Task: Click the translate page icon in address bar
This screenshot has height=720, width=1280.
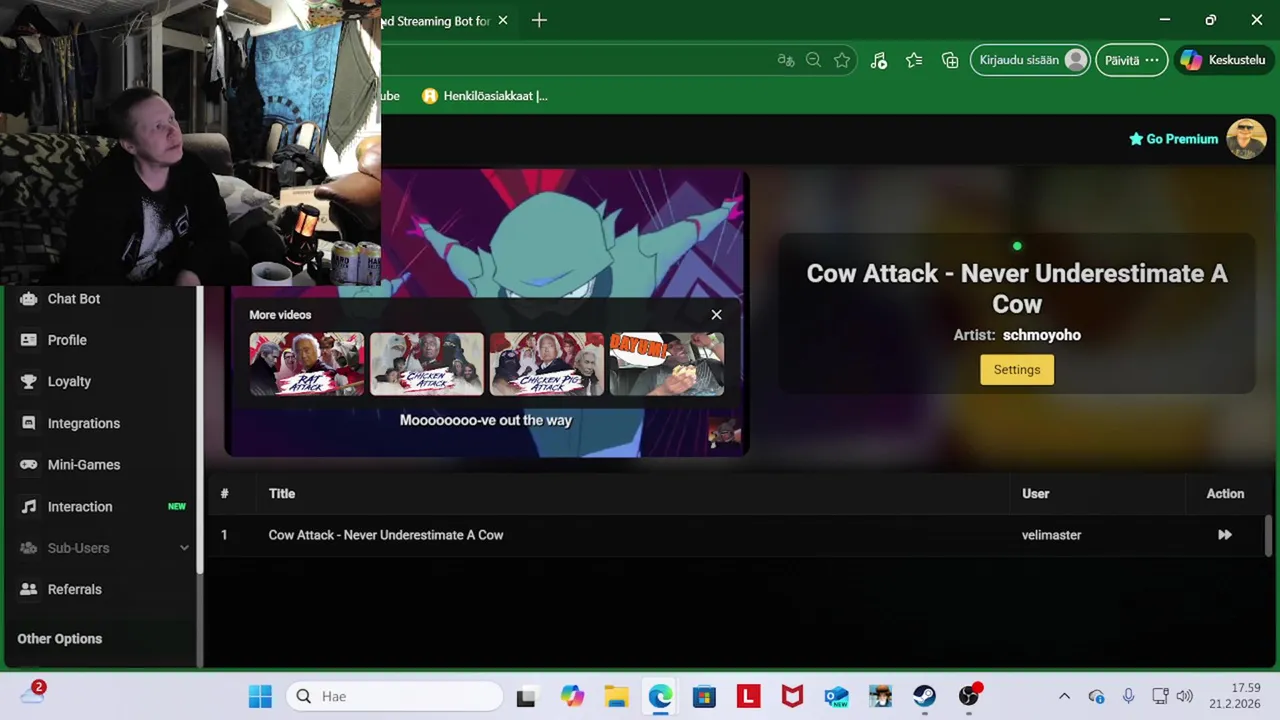Action: point(785,60)
